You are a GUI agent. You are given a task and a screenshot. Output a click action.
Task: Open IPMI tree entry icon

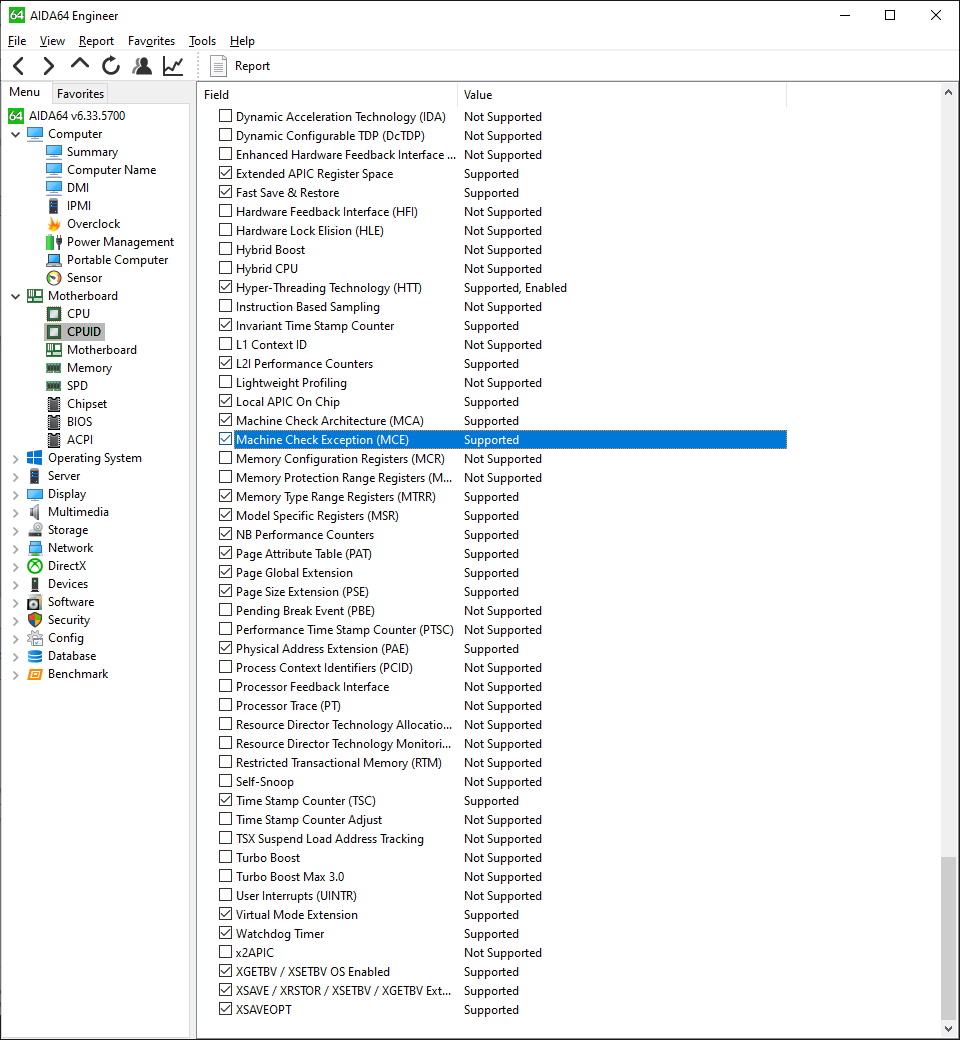click(54, 206)
